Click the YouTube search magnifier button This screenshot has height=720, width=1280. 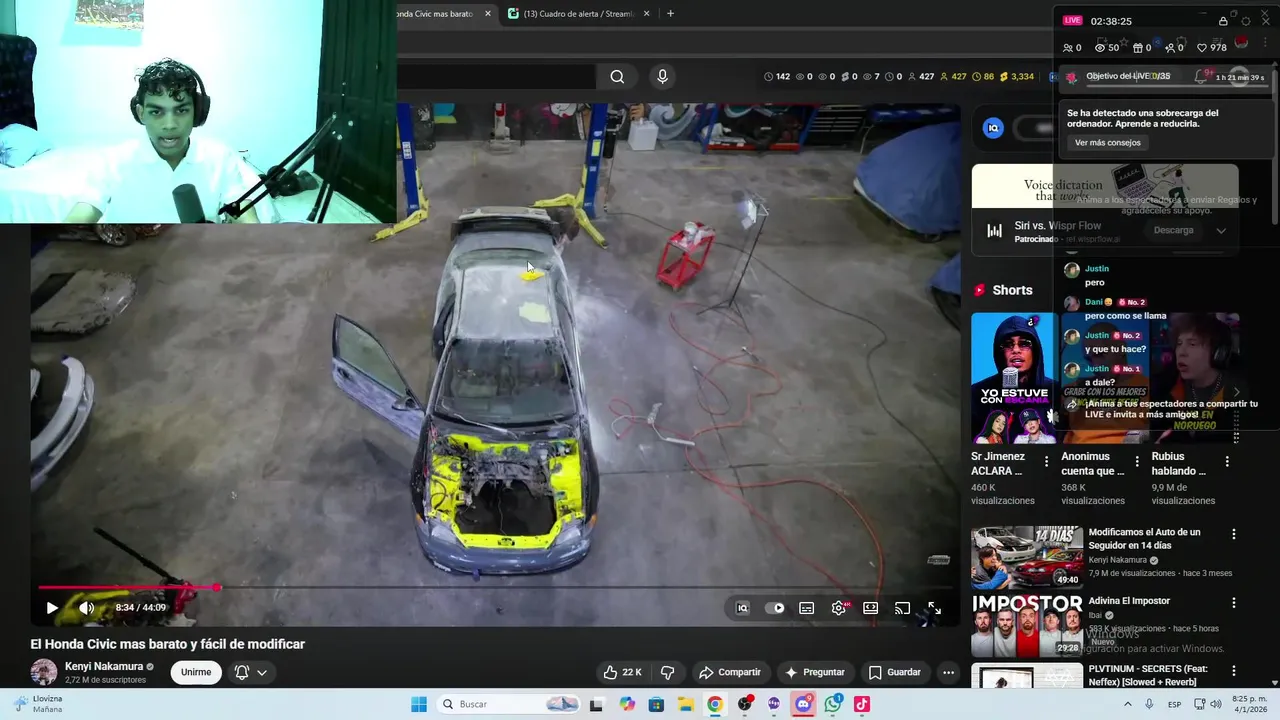click(x=617, y=77)
